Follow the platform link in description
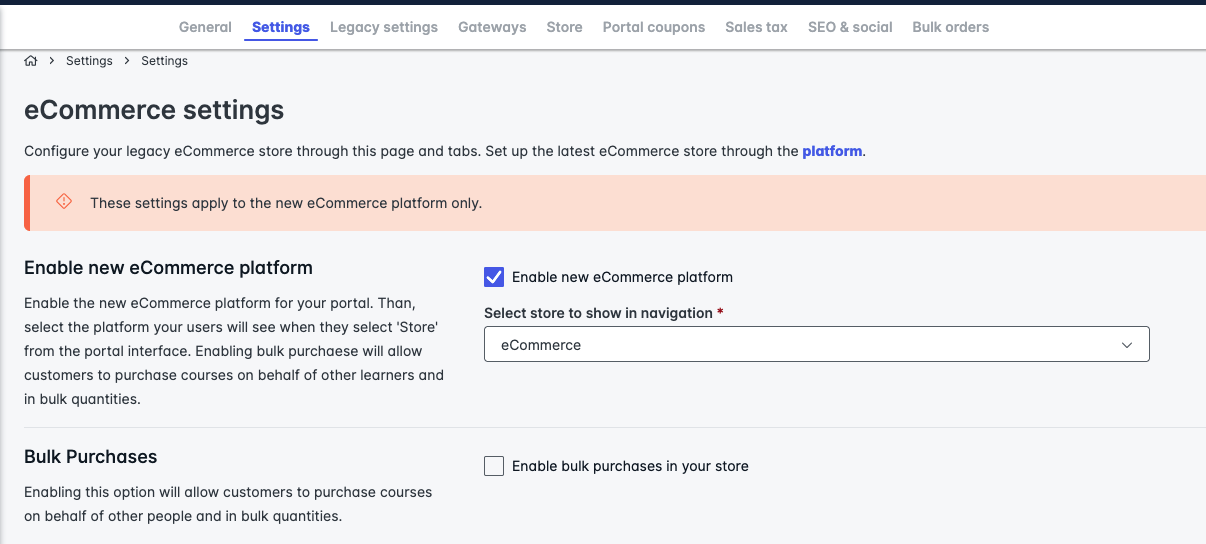The height and width of the screenshot is (544, 1206). (x=832, y=151)
